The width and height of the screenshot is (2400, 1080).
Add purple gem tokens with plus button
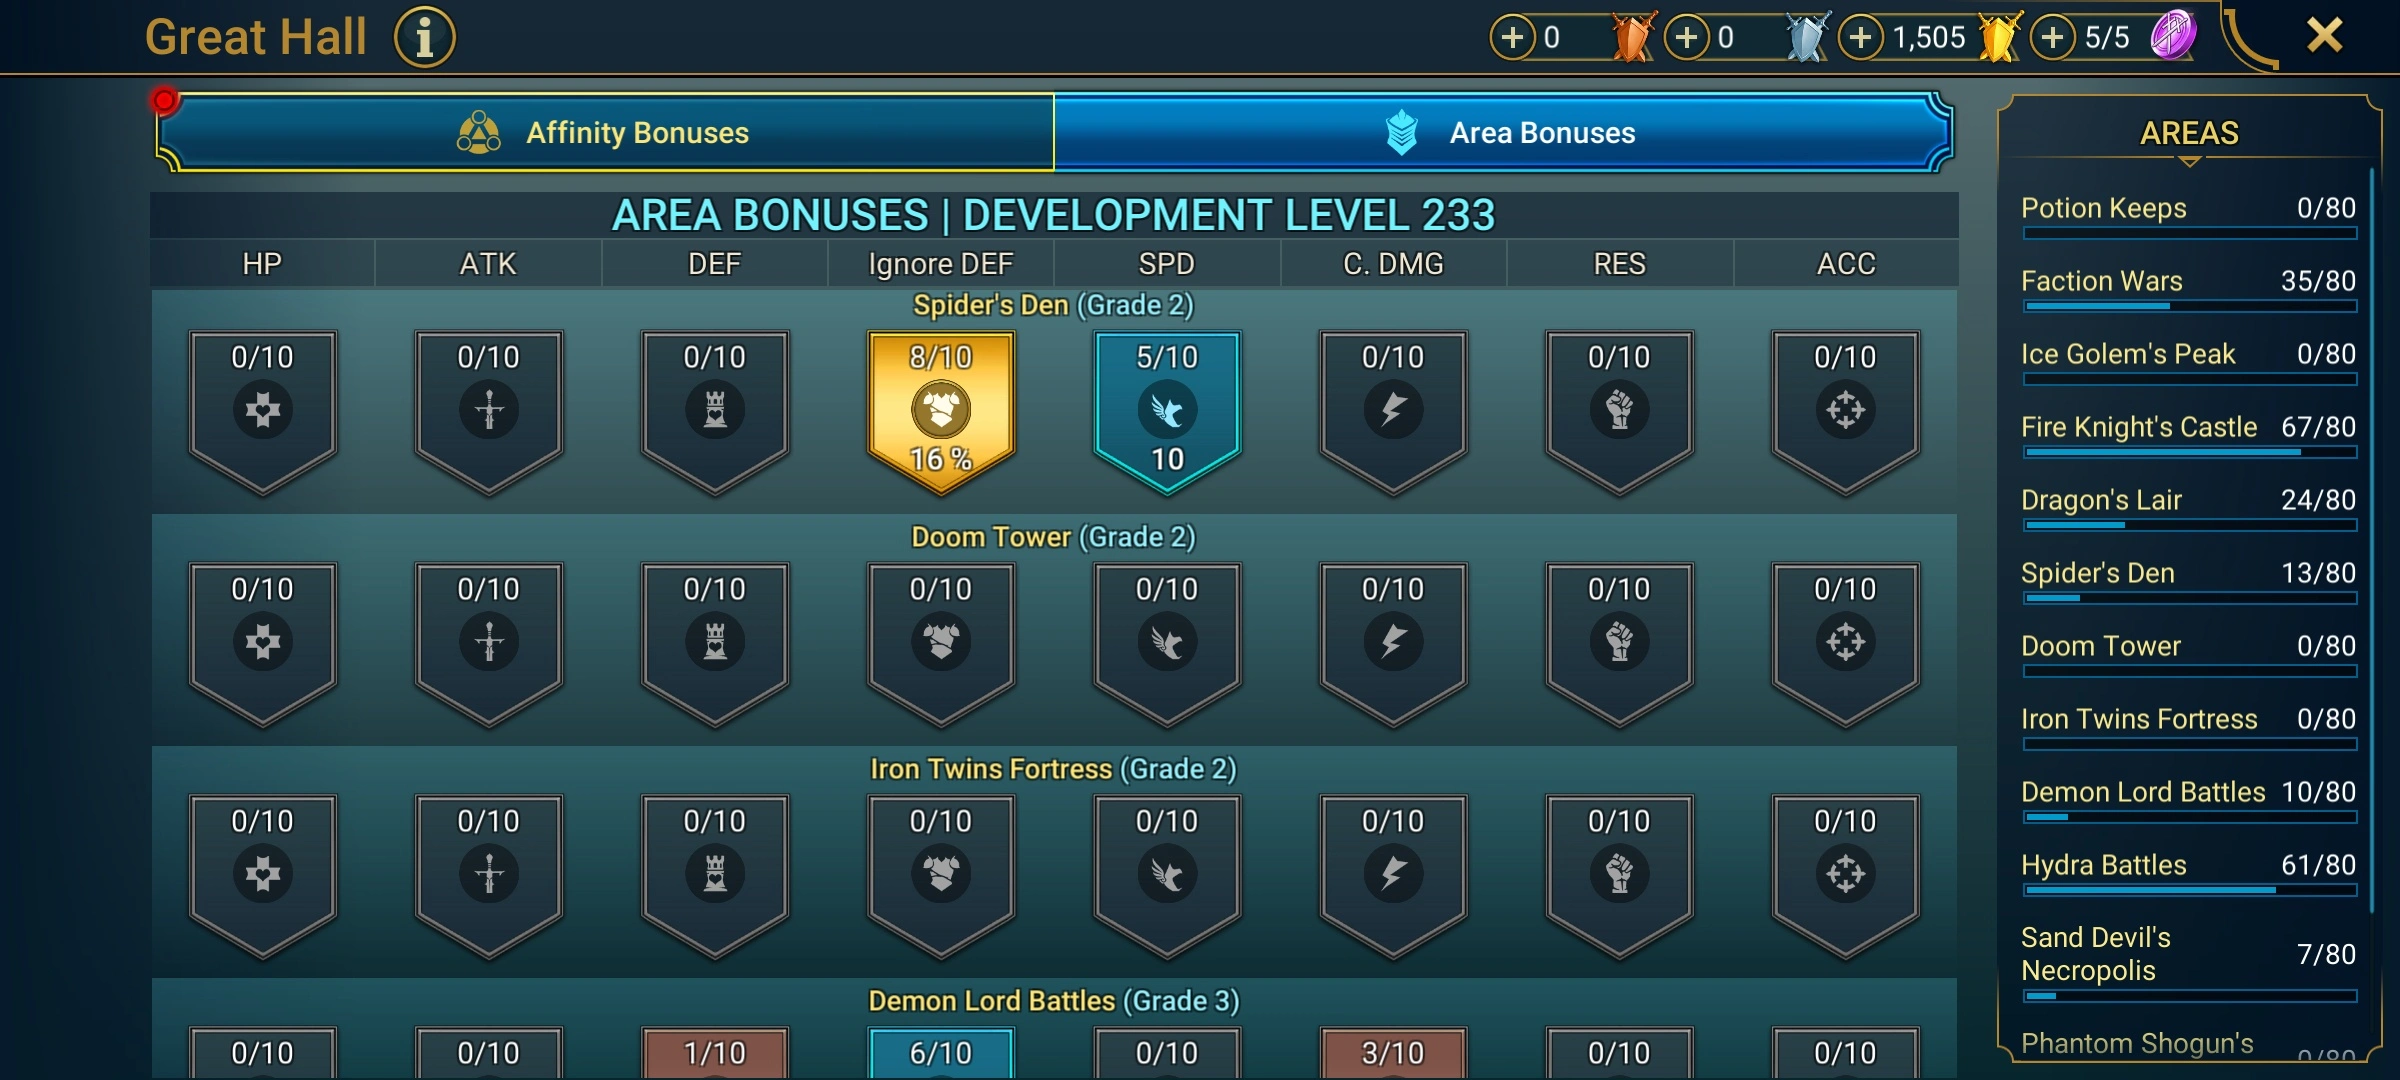coord(2053,38)
